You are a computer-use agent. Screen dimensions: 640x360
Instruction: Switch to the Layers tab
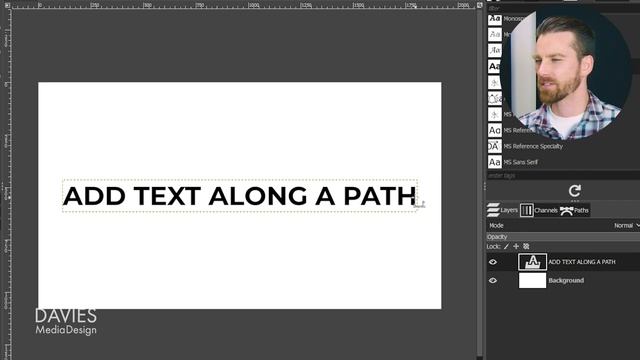click(x=502, y=210)
